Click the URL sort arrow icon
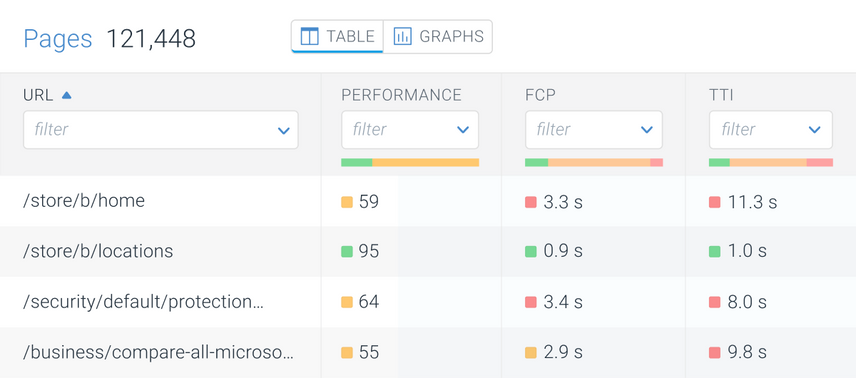This screenshot has width=856, height=378. (x=67, y=95)
